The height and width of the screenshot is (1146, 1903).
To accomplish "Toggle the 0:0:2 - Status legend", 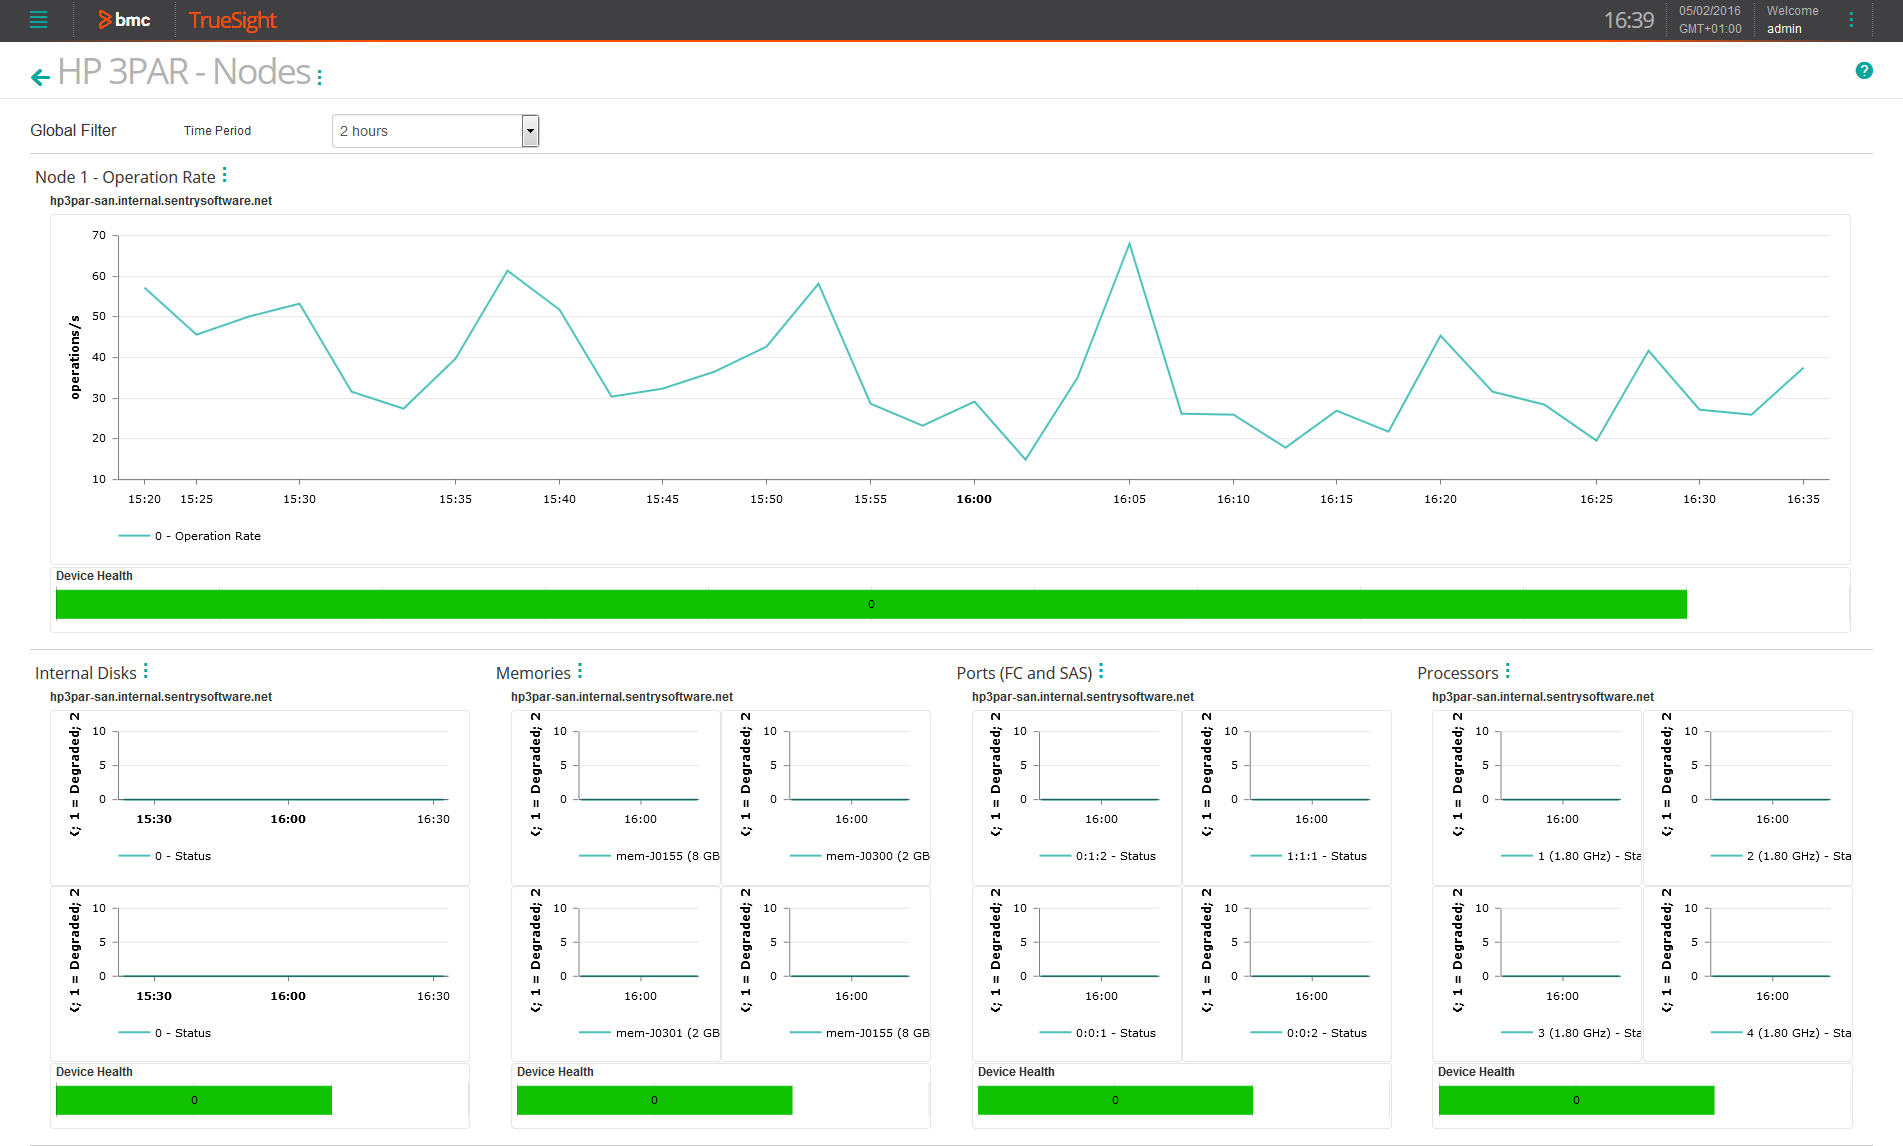I will click(1309, 1033).
